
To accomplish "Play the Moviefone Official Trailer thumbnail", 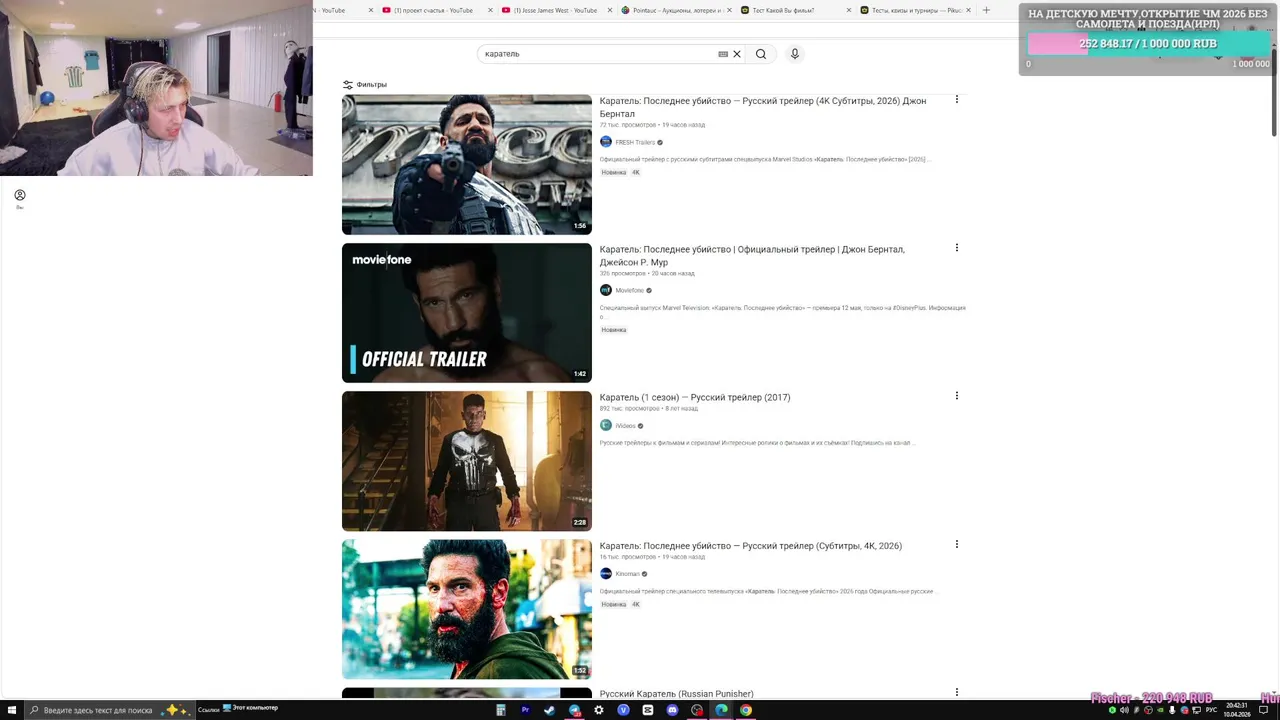I will pyautogui.click(x=467, y=313).
